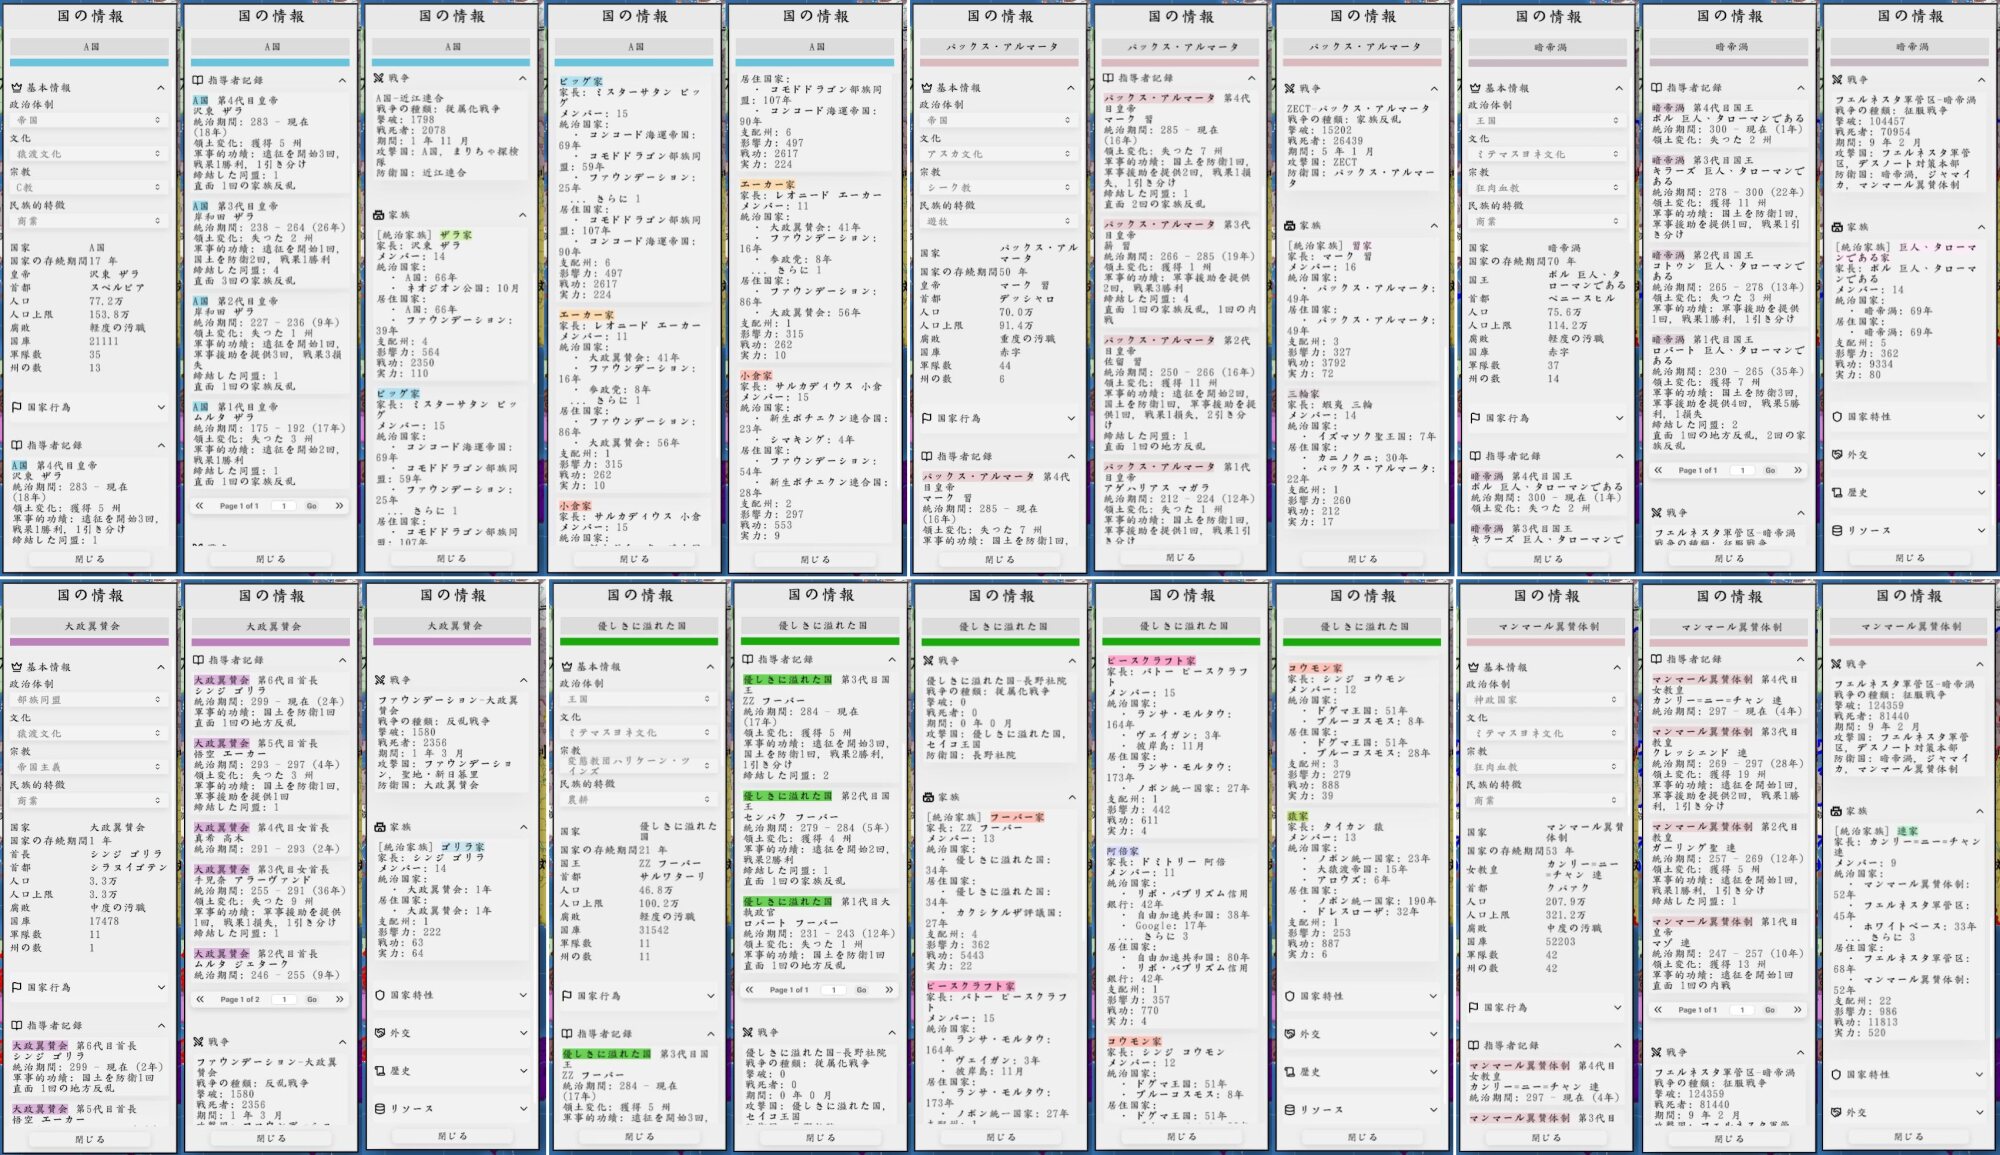2000x1155 pixels.
Task: Click crown 基本情報 icon in 暗帝満 panel
Action: click(x=1474, y=88)
